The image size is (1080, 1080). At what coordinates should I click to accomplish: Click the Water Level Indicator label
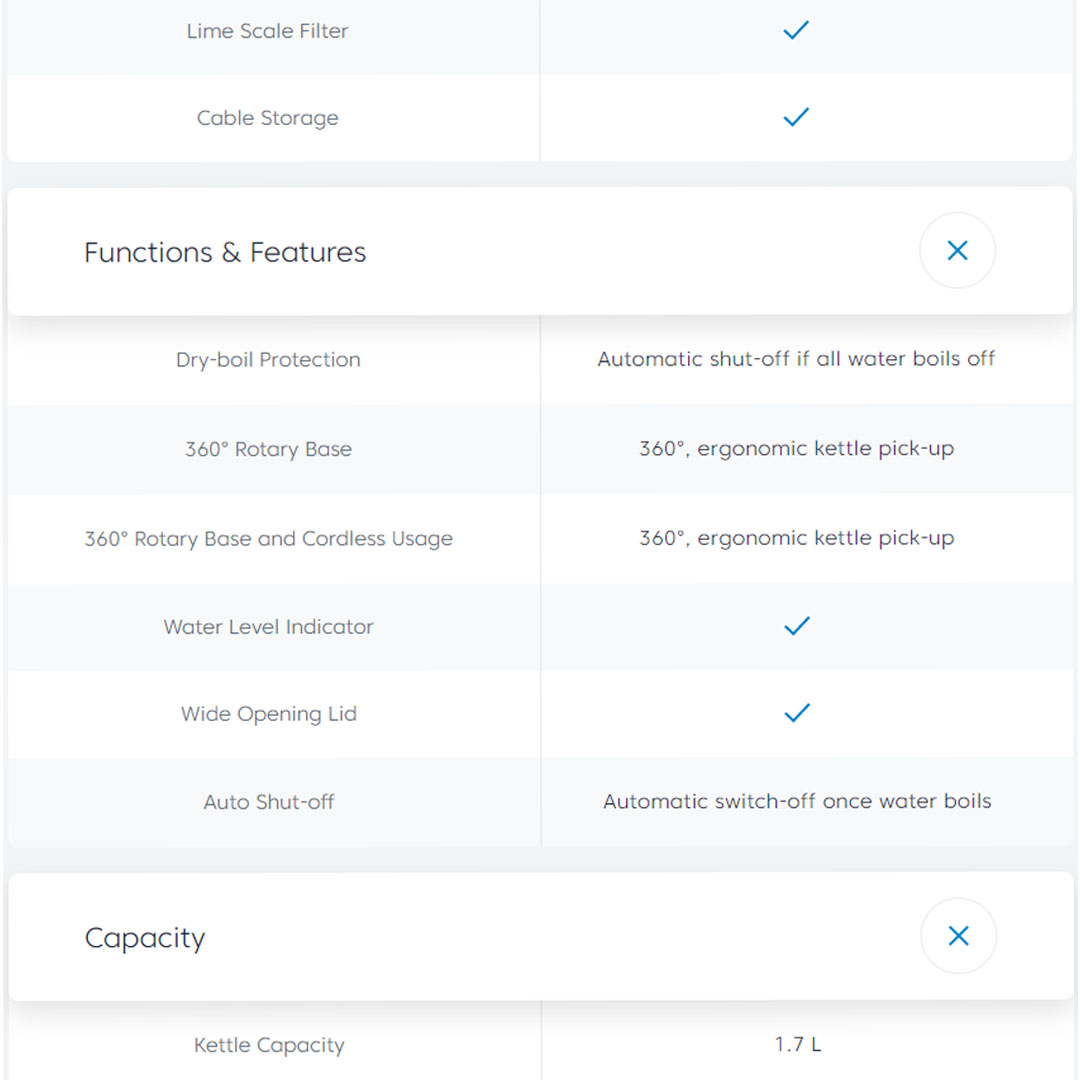pos(268,627)
